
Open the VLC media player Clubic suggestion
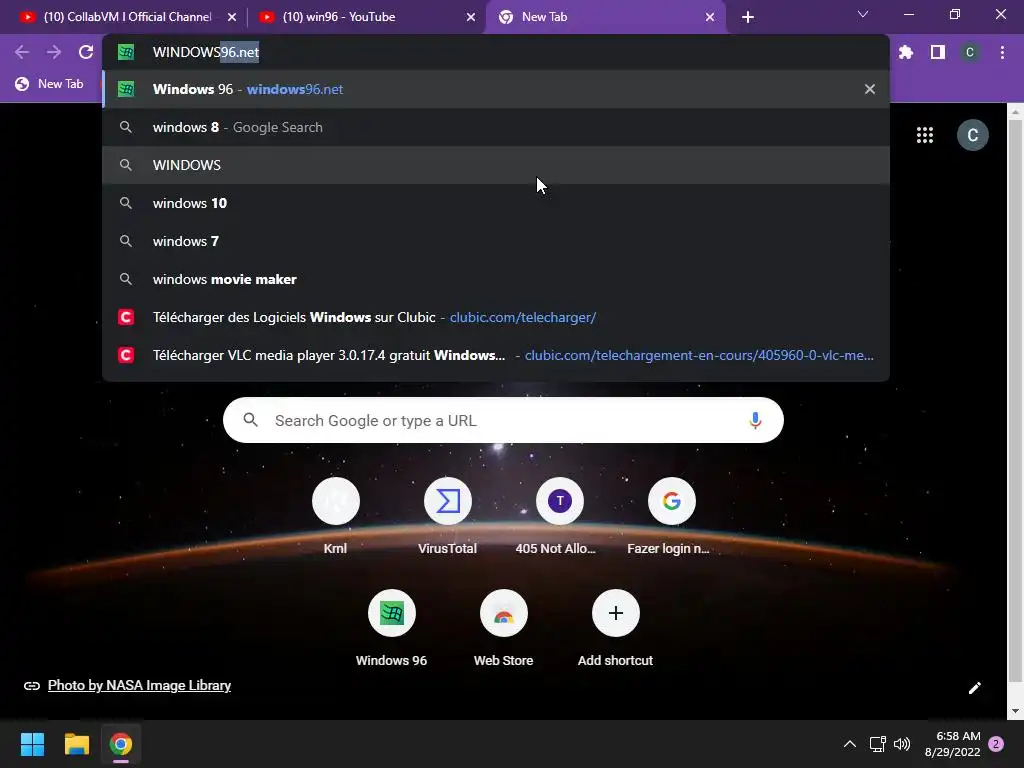[496, 355]
